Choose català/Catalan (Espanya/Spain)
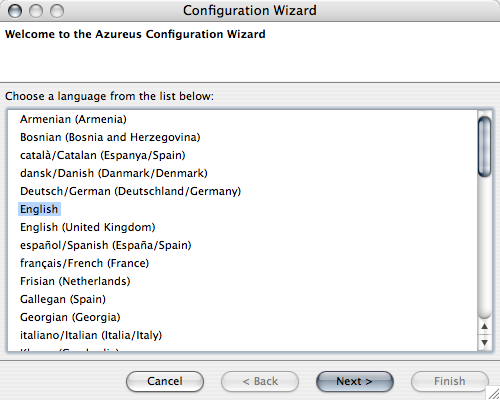Viewport: 500px width, 400px height. pos(103,155)
